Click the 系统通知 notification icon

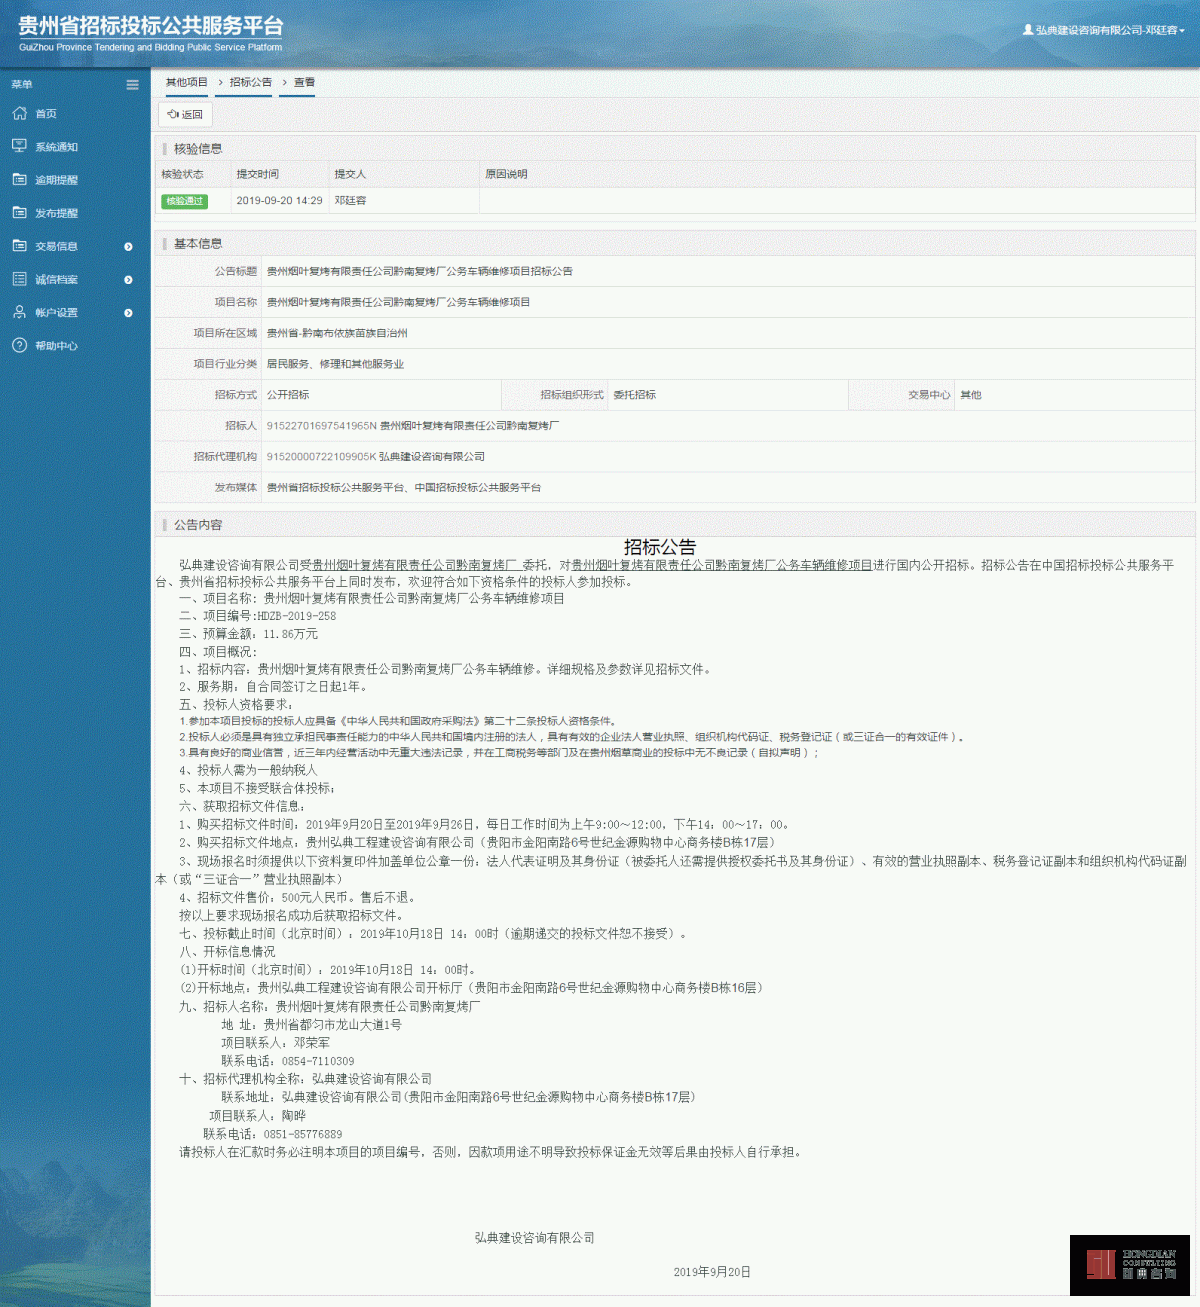coord(18,146)
